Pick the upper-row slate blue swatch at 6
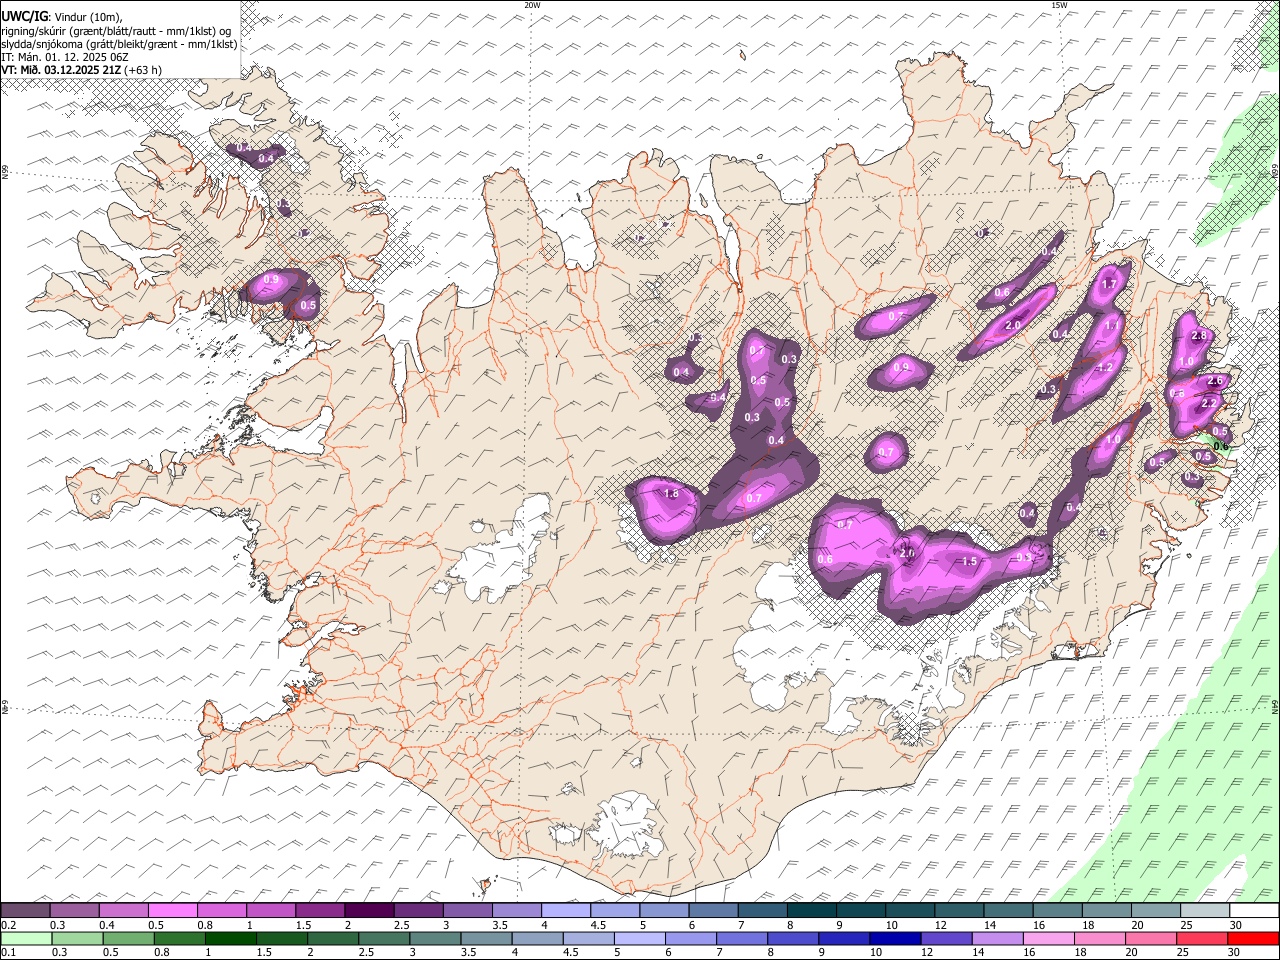The height and width of the screenshot is (960, 1280). (x=714, y=910)
